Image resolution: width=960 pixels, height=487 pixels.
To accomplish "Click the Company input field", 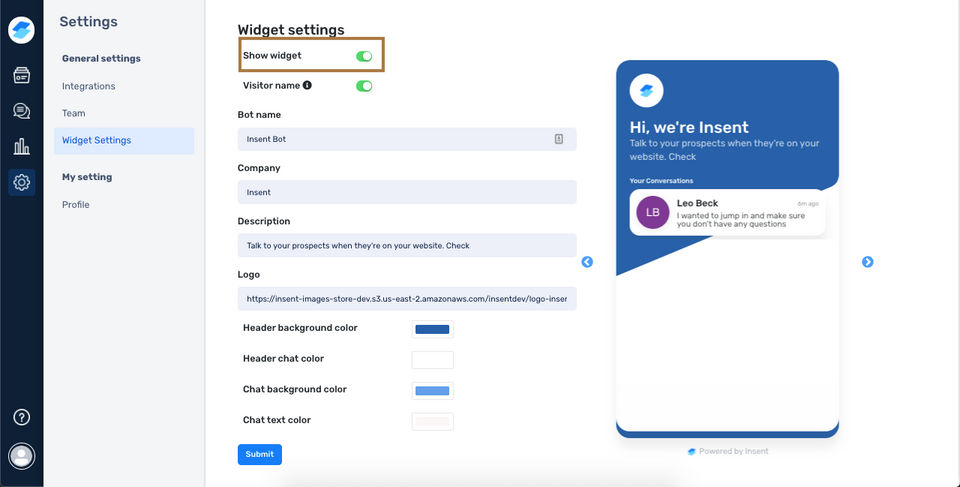I will tap(407, 192).
